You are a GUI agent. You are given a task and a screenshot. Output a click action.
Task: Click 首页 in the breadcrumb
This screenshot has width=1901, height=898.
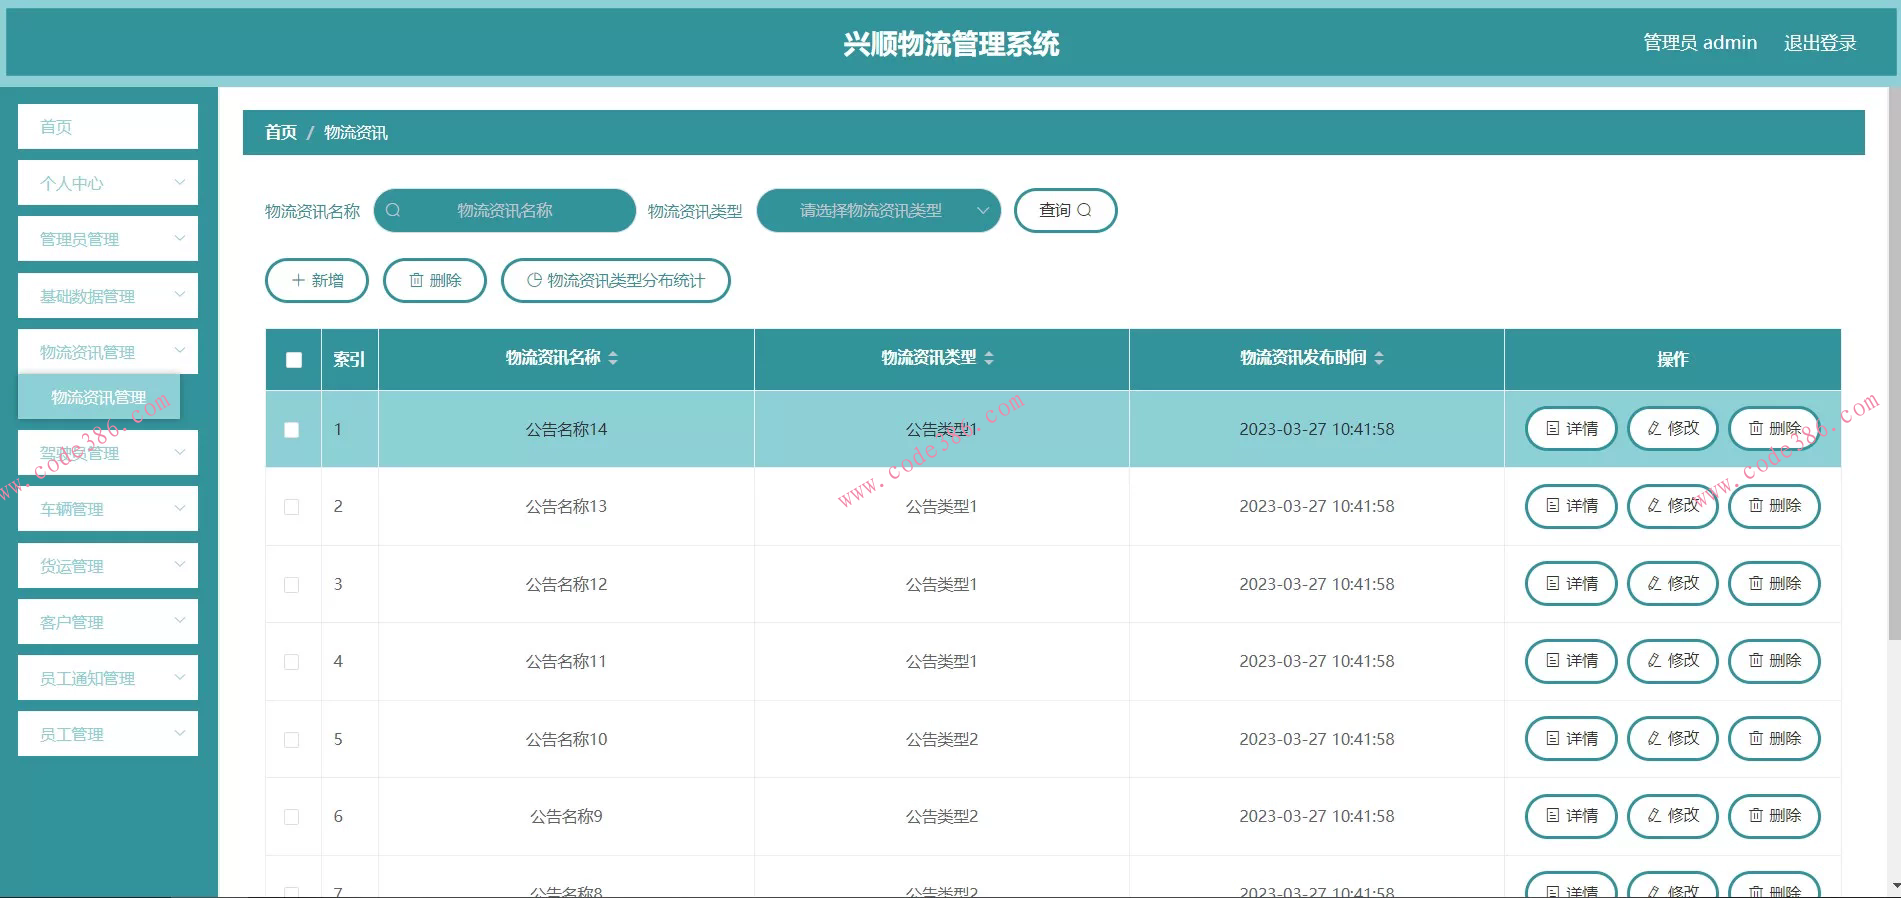pos(280,132)
